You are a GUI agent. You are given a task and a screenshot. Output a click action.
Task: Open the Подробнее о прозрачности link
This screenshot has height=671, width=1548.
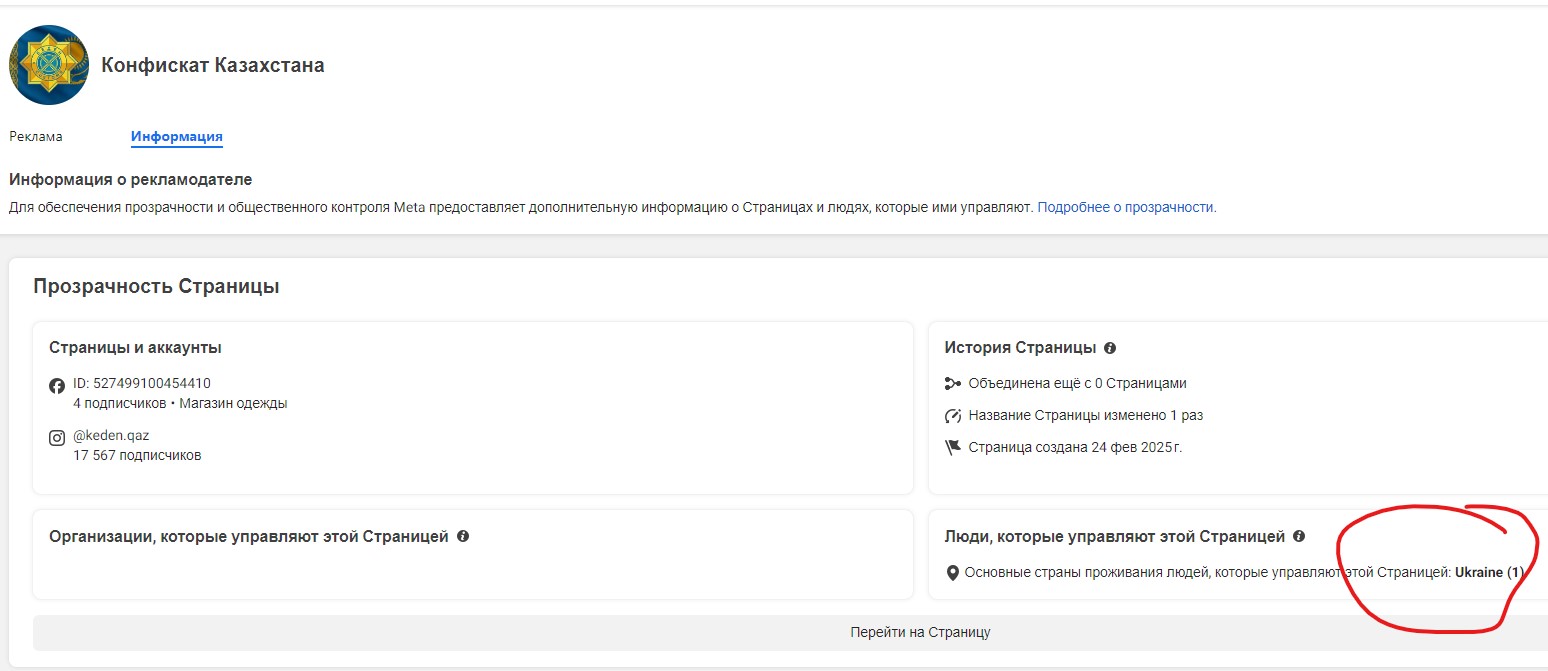click(1126, 208)
